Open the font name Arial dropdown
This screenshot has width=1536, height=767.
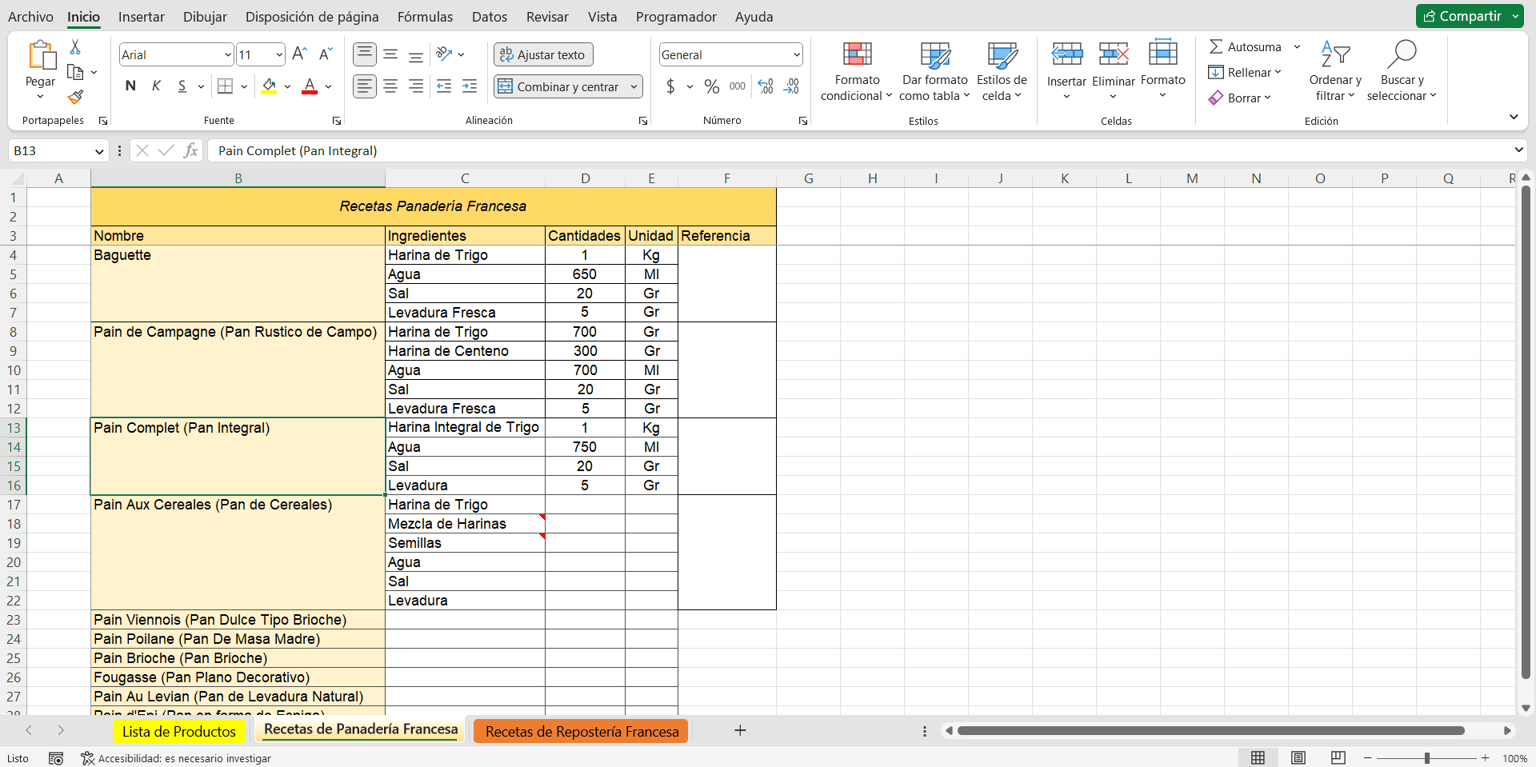[x=228, y=55]
